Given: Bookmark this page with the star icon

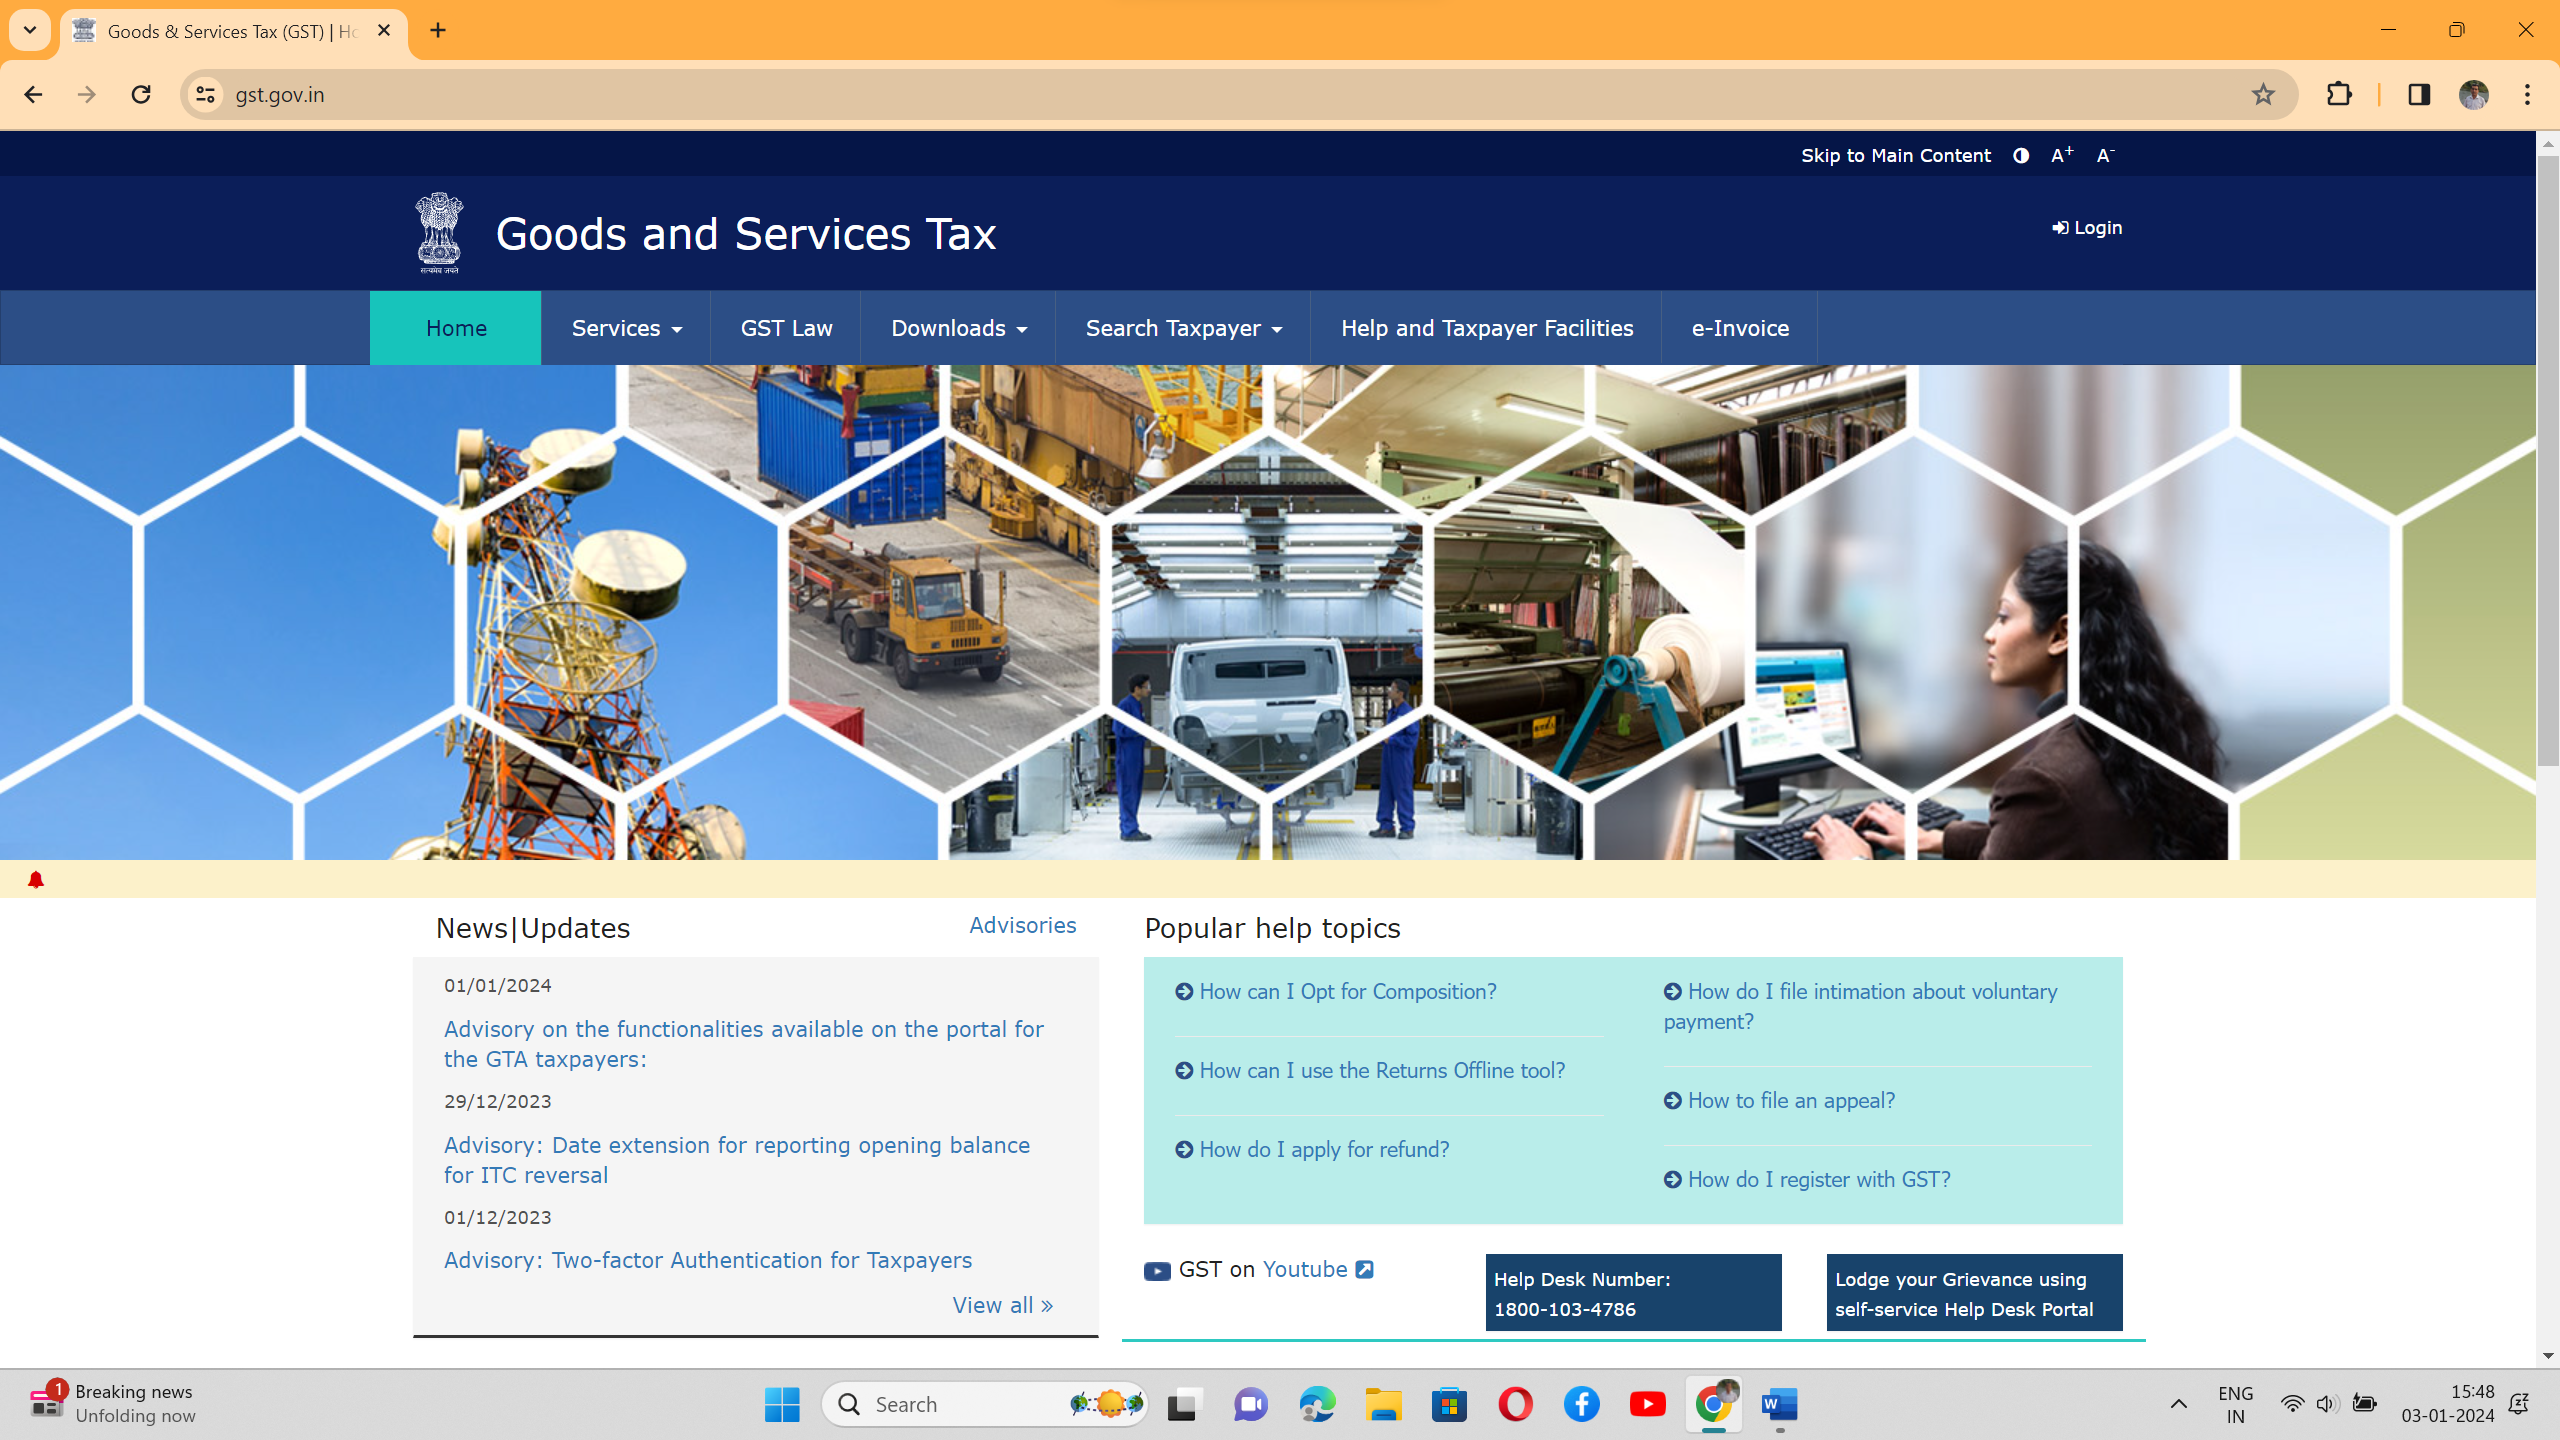Looking at the screenshot, I should tap(2263, 94).
